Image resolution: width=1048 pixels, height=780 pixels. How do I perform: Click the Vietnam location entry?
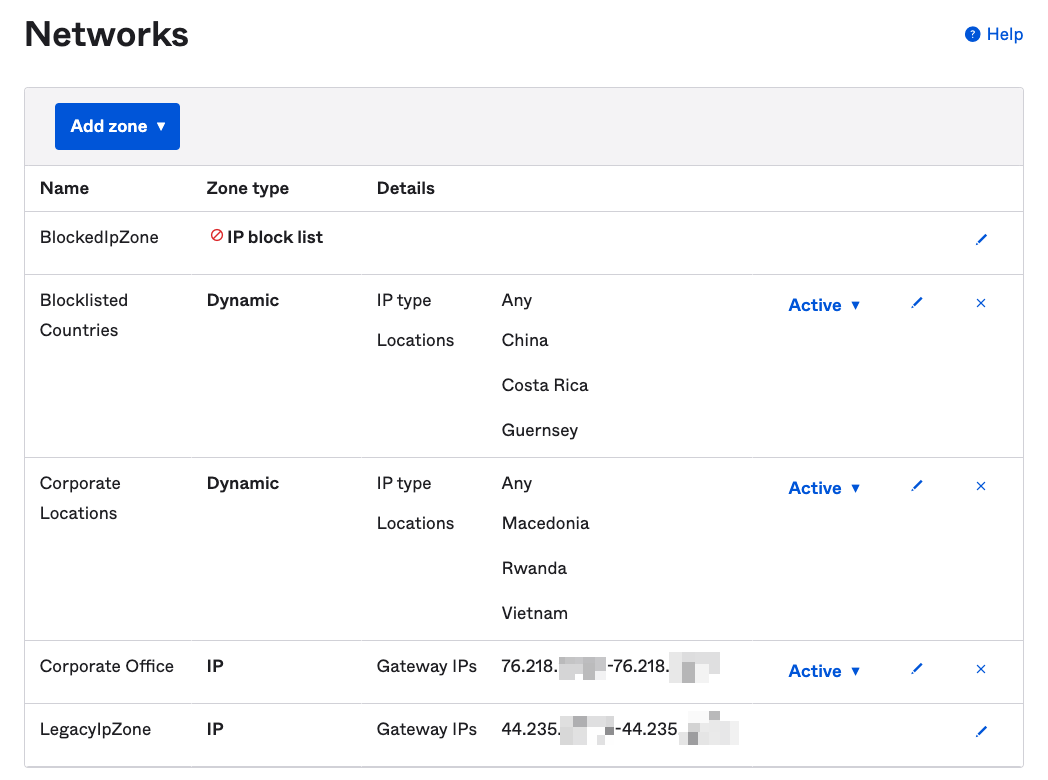point(535,614)
